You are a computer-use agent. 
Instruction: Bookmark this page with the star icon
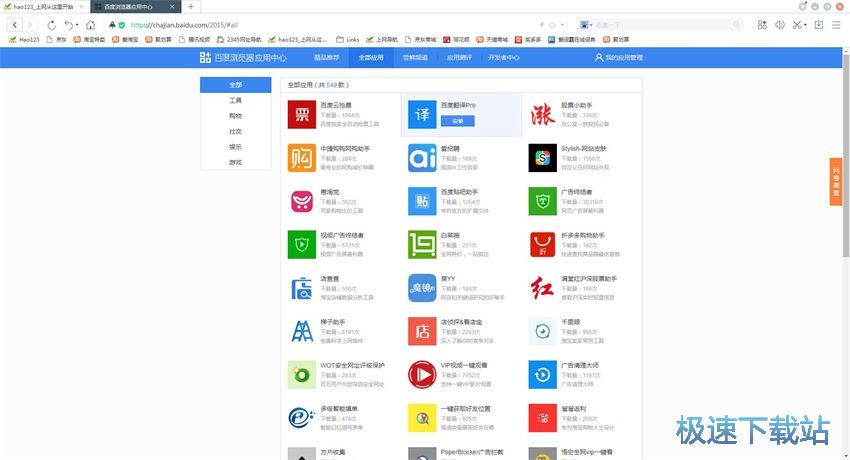pyautogui.click(x=552, y=25)
